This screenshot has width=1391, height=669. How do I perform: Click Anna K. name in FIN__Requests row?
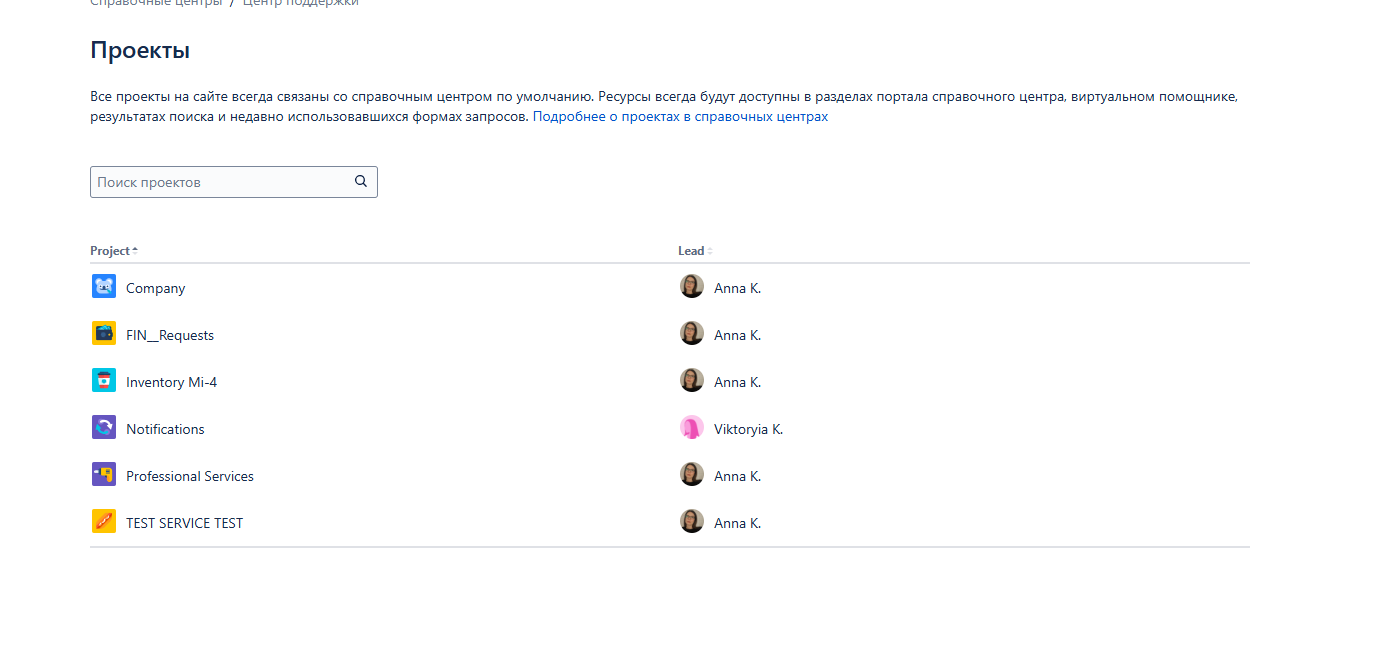737,335
